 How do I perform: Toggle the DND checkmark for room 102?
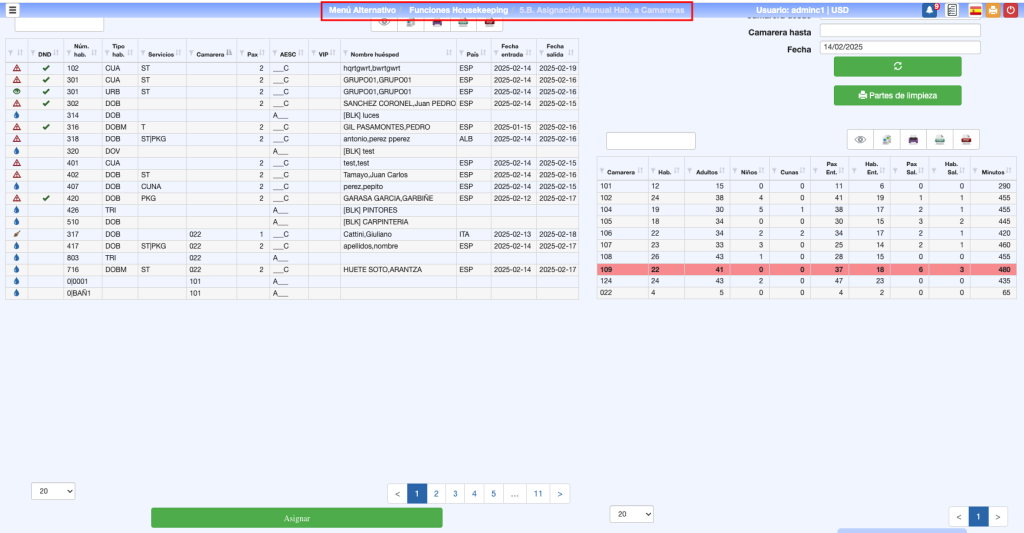point(46,68)
